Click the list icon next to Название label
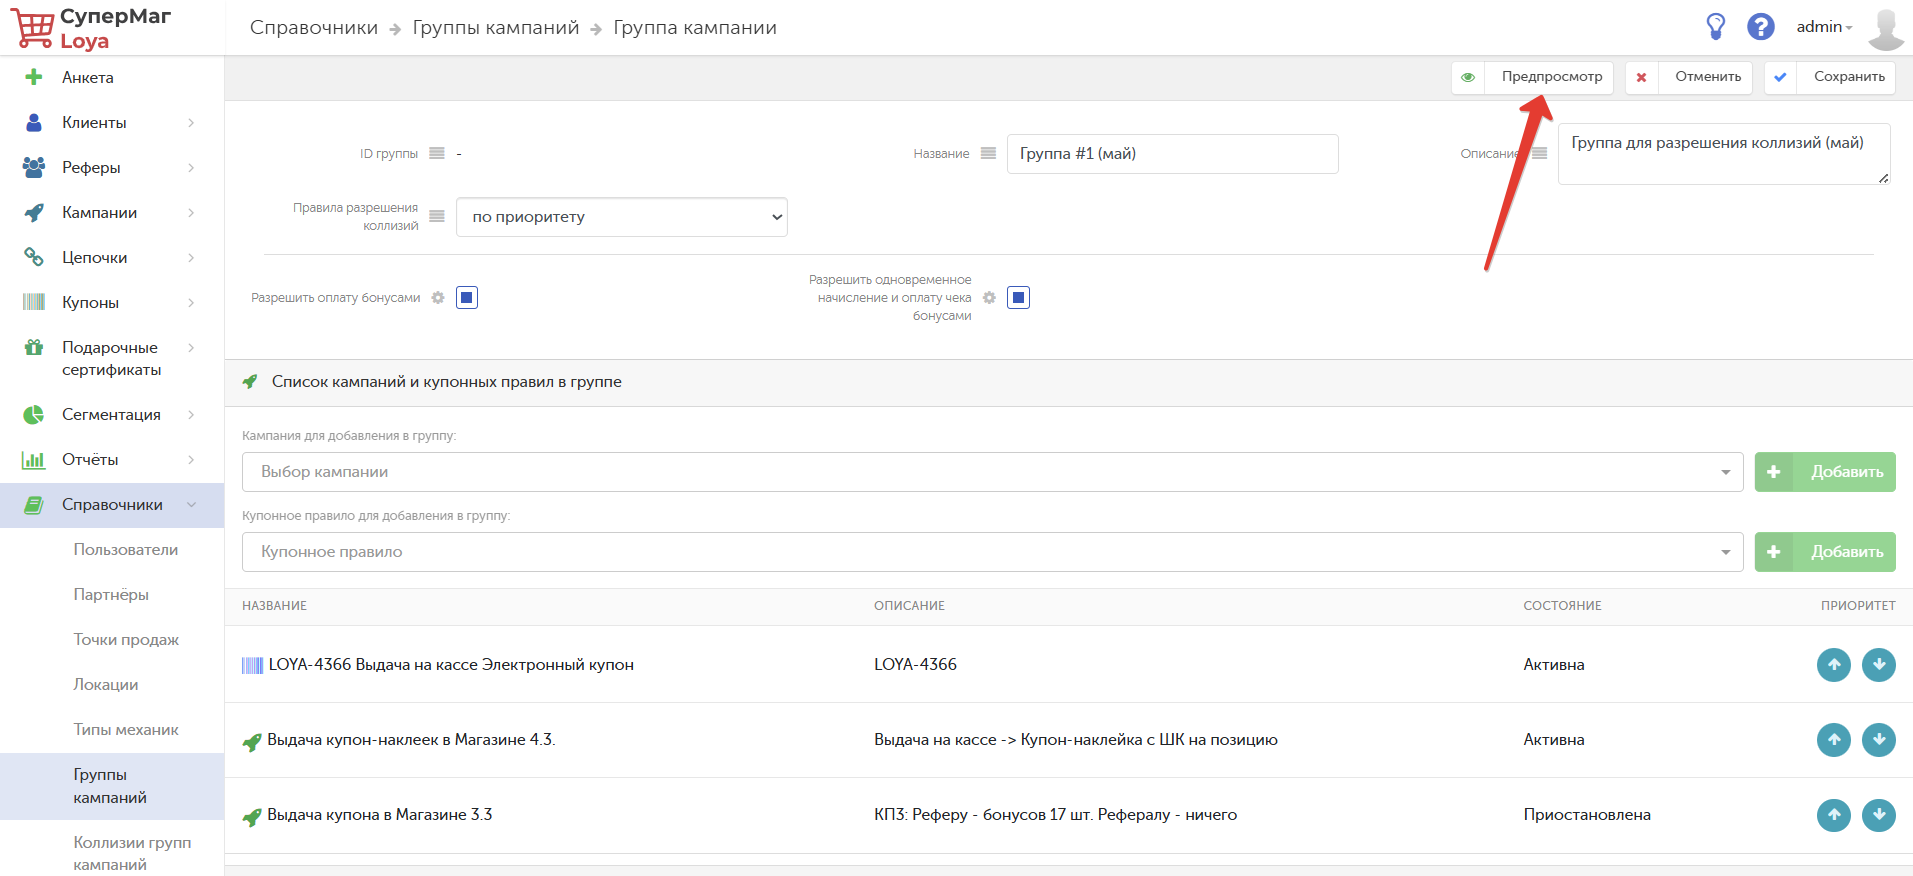Viewport: 1913px width, 876px height. 988,153
